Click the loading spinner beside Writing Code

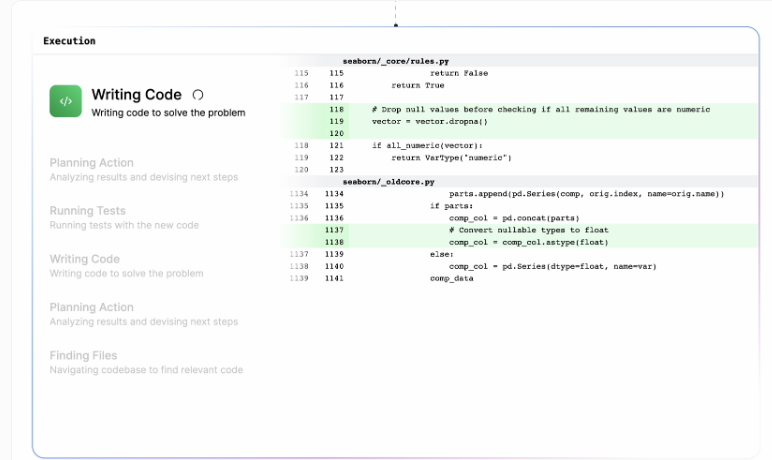click(x=198, y=95)
